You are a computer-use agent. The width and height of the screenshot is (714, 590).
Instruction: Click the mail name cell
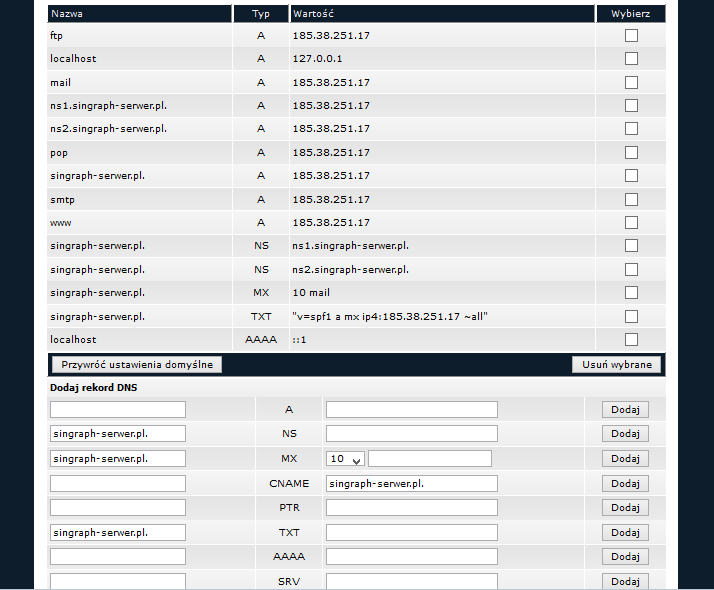click(x=61, y=82)
